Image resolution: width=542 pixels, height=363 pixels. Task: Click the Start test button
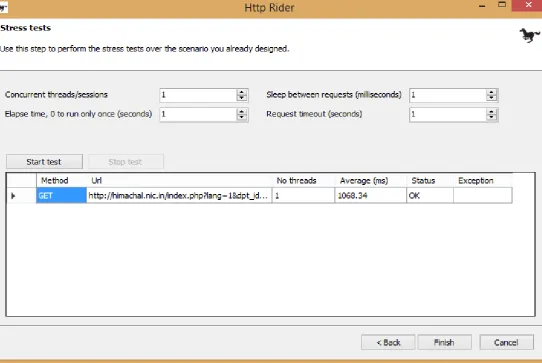pyautogui.click(x=44, y=162)
